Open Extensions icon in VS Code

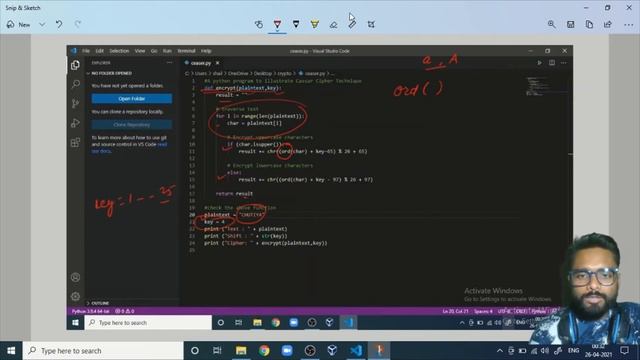point(76,142)
